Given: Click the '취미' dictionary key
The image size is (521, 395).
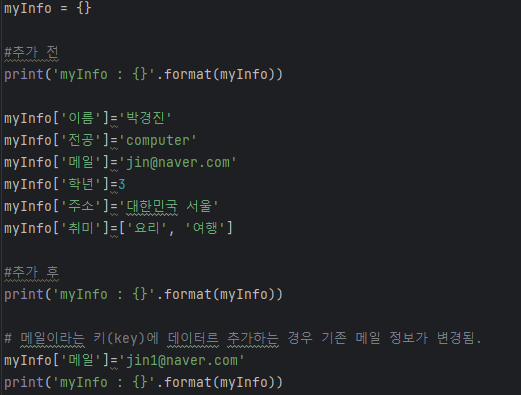Looking at the screenshot, I should (x=81, y=228).
